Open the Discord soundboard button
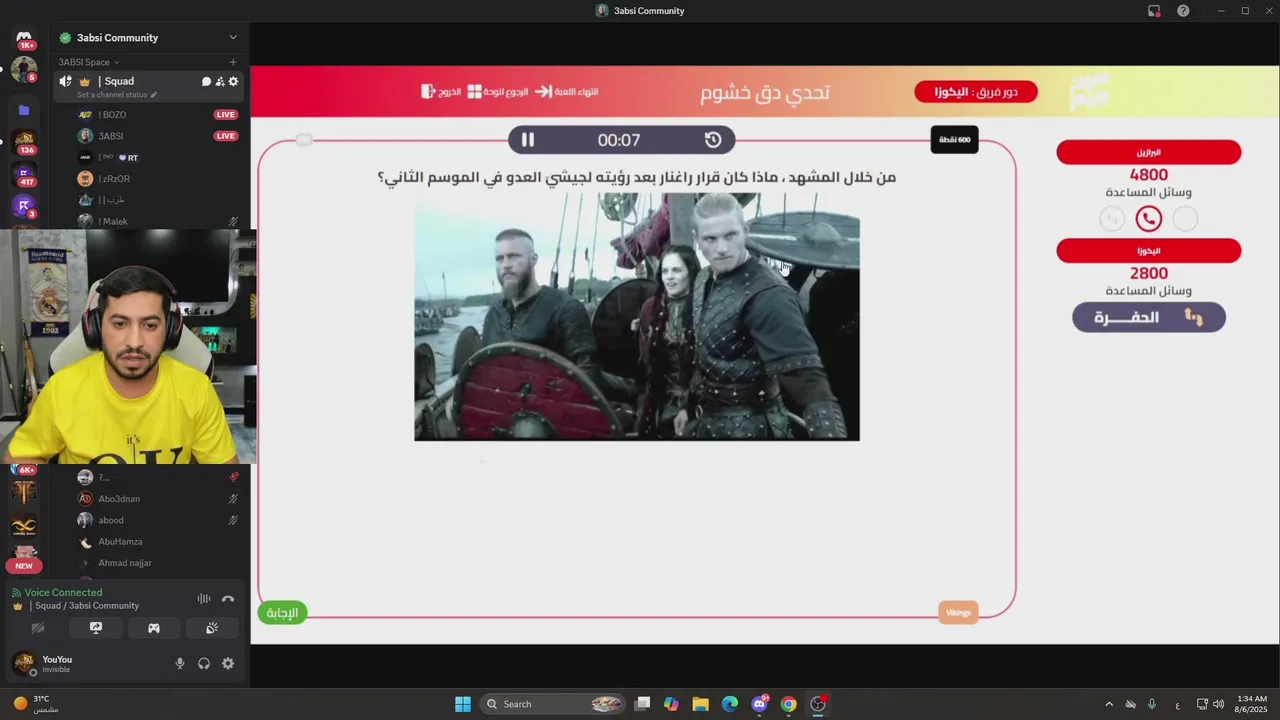This screenshot has height=720, width=1280. 212,628
